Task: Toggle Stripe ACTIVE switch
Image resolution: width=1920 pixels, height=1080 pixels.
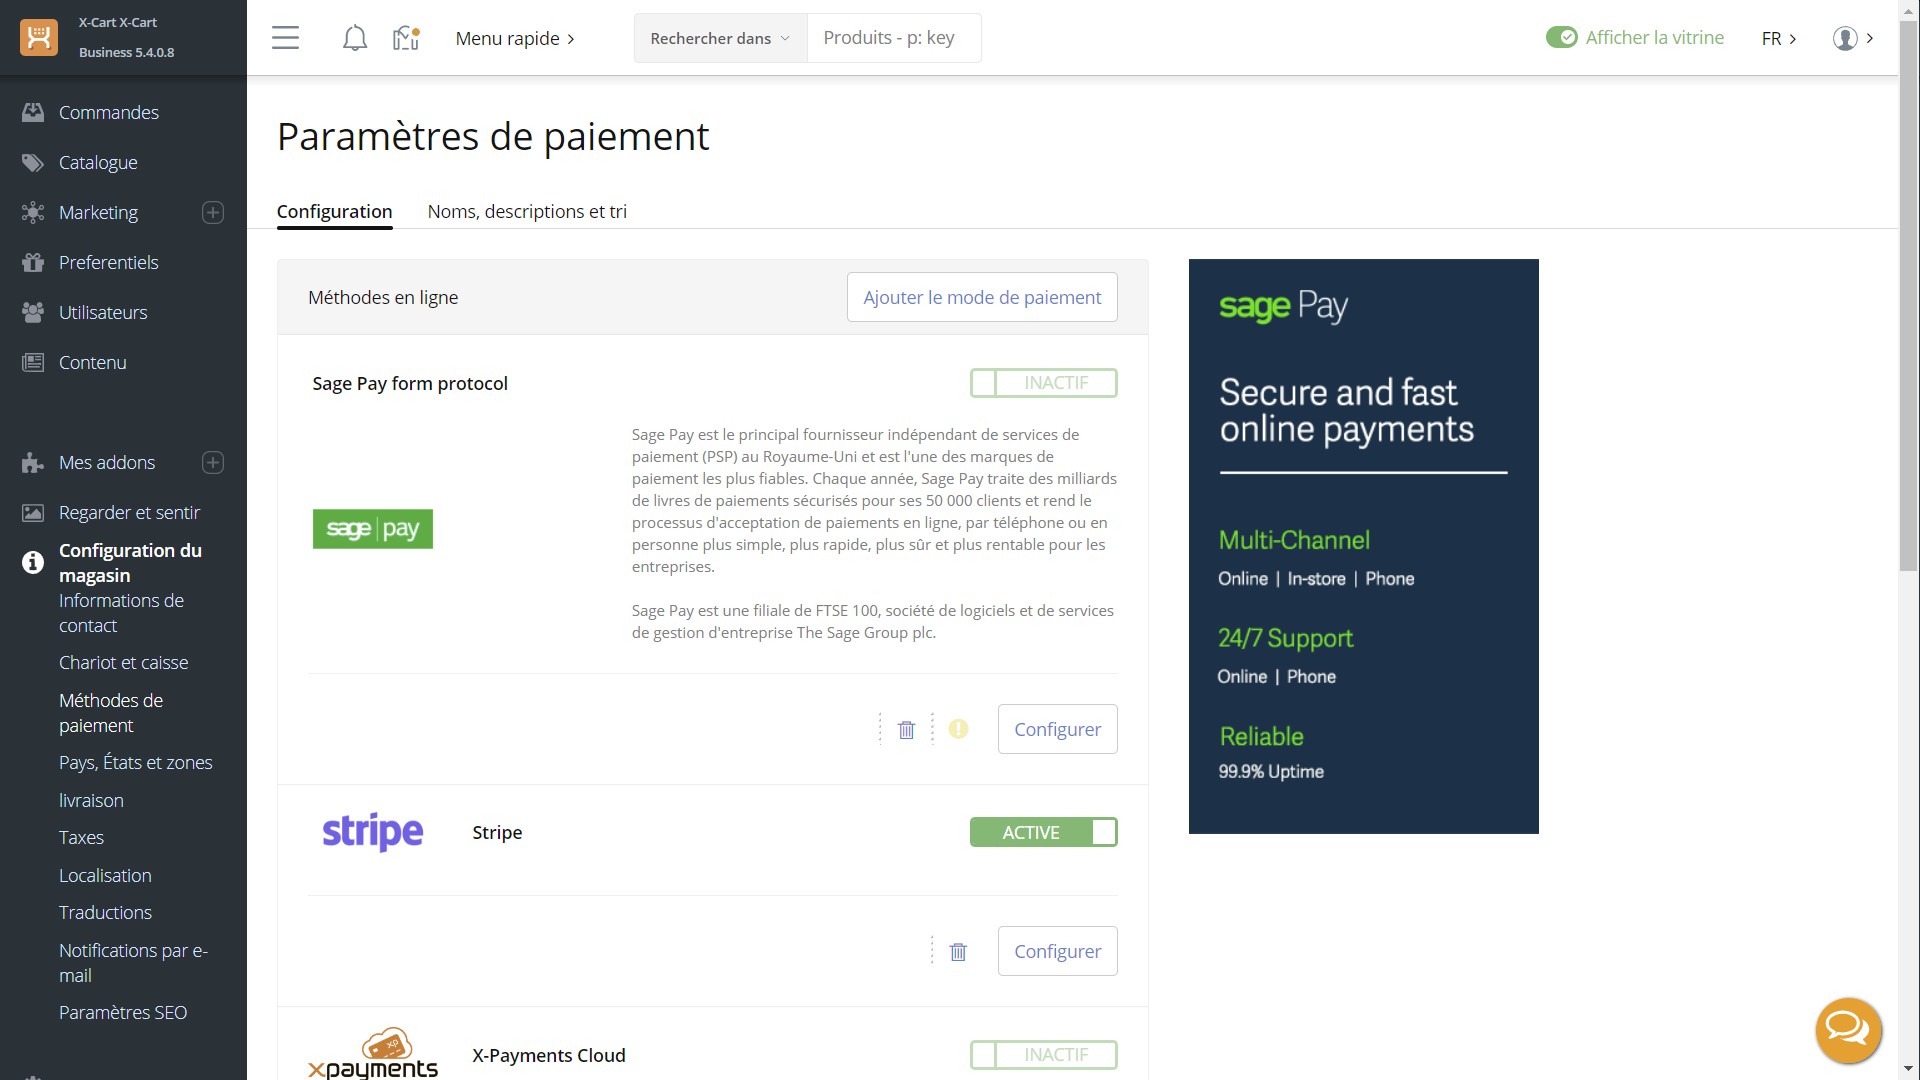Action: (x=1043, y=832)
